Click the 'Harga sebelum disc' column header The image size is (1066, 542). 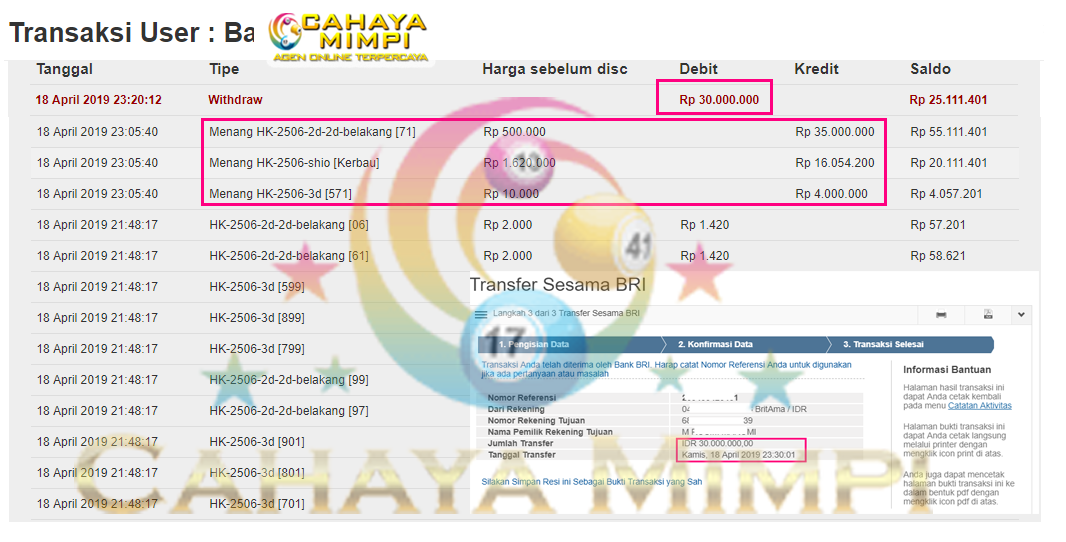point(555,69)
